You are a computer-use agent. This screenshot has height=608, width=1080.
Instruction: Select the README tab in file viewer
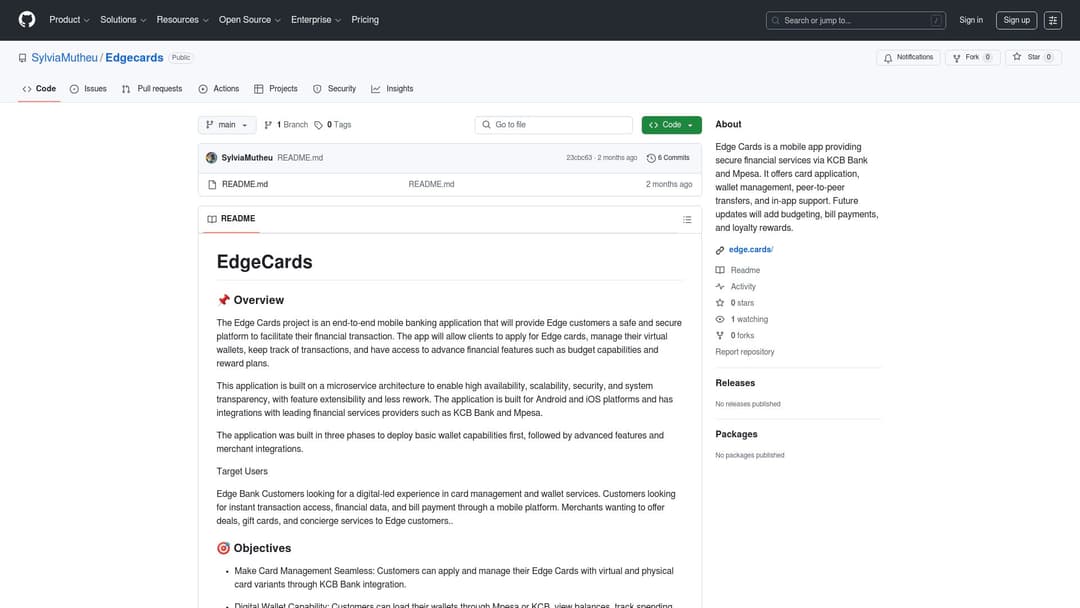coord(231,219)
